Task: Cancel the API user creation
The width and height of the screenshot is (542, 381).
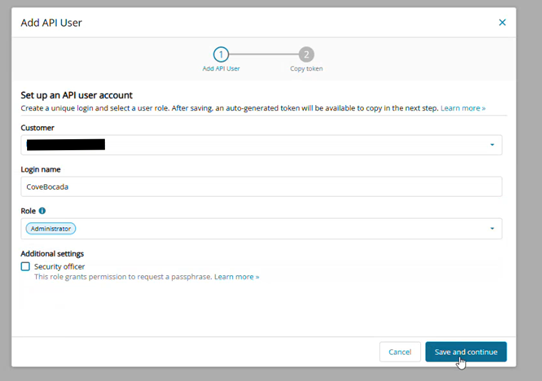Action: 400,352
